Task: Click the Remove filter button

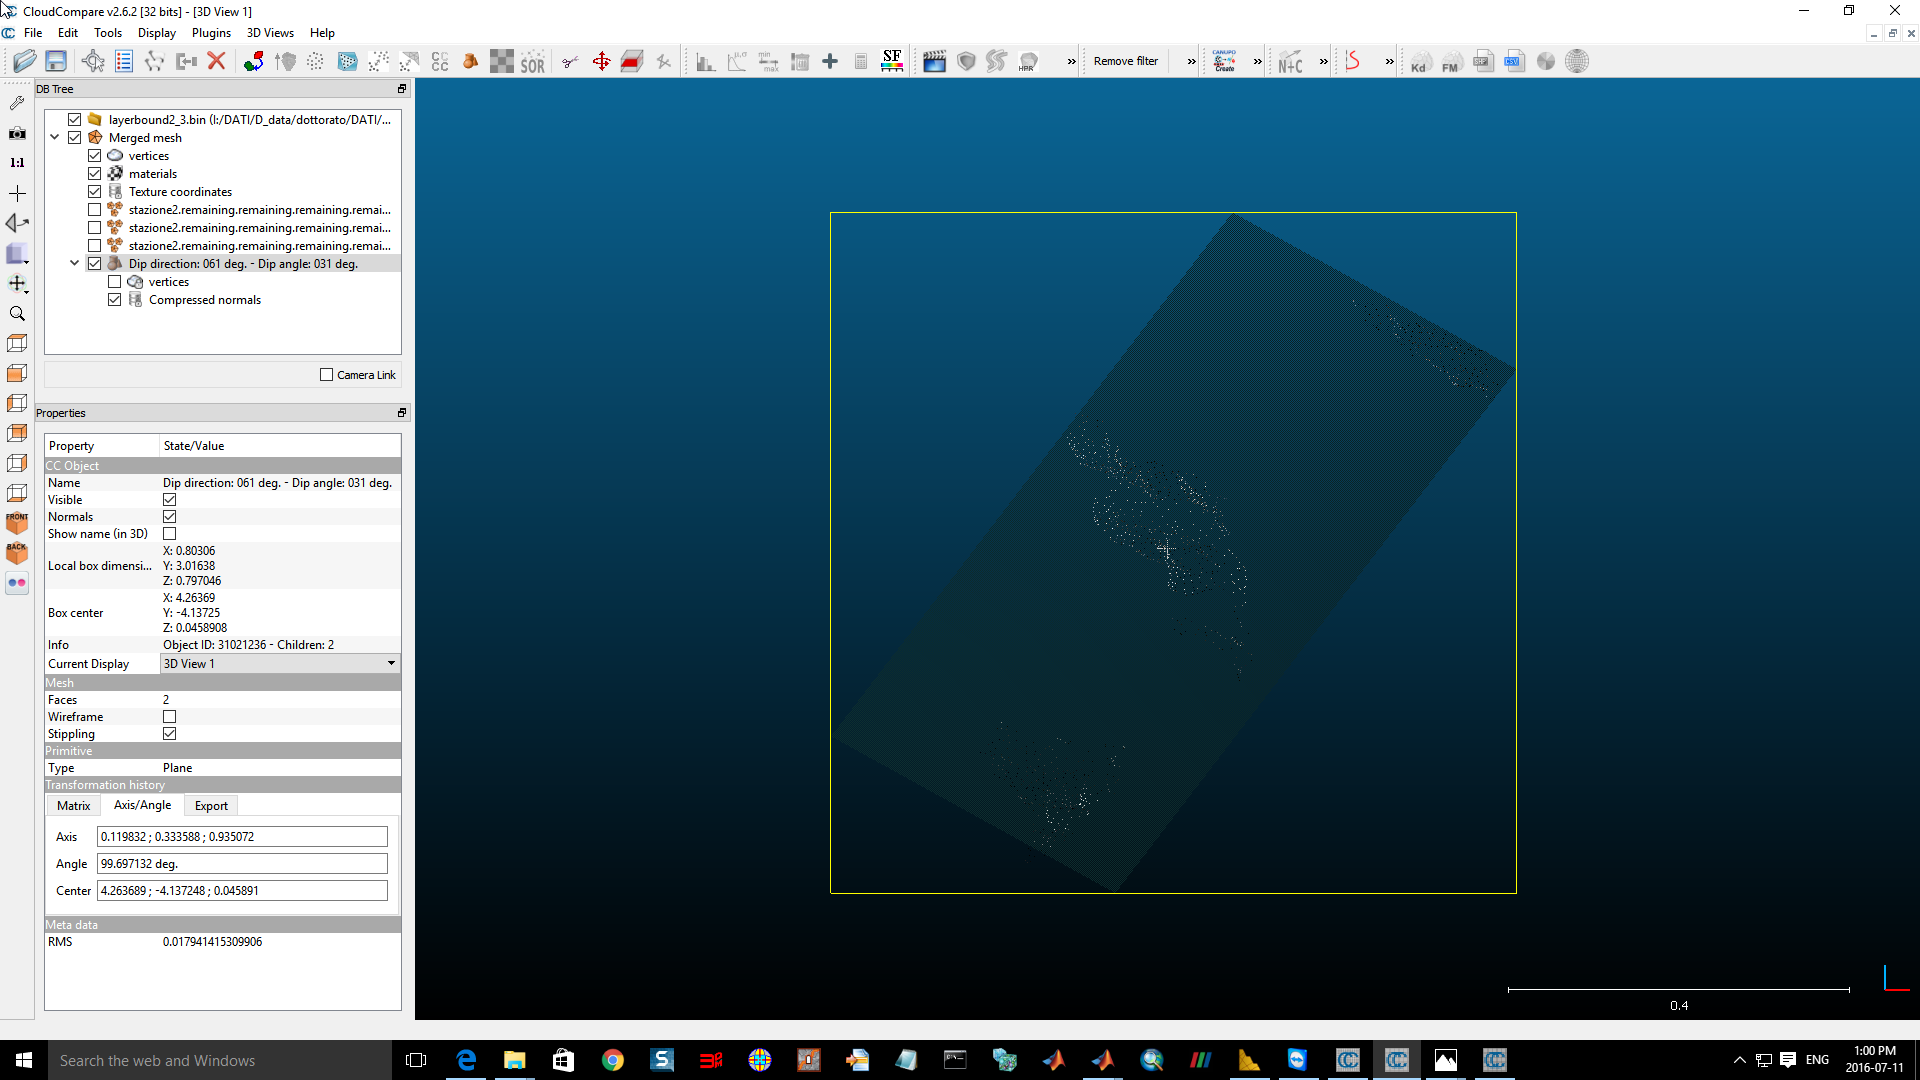Action: [1125, 62]
